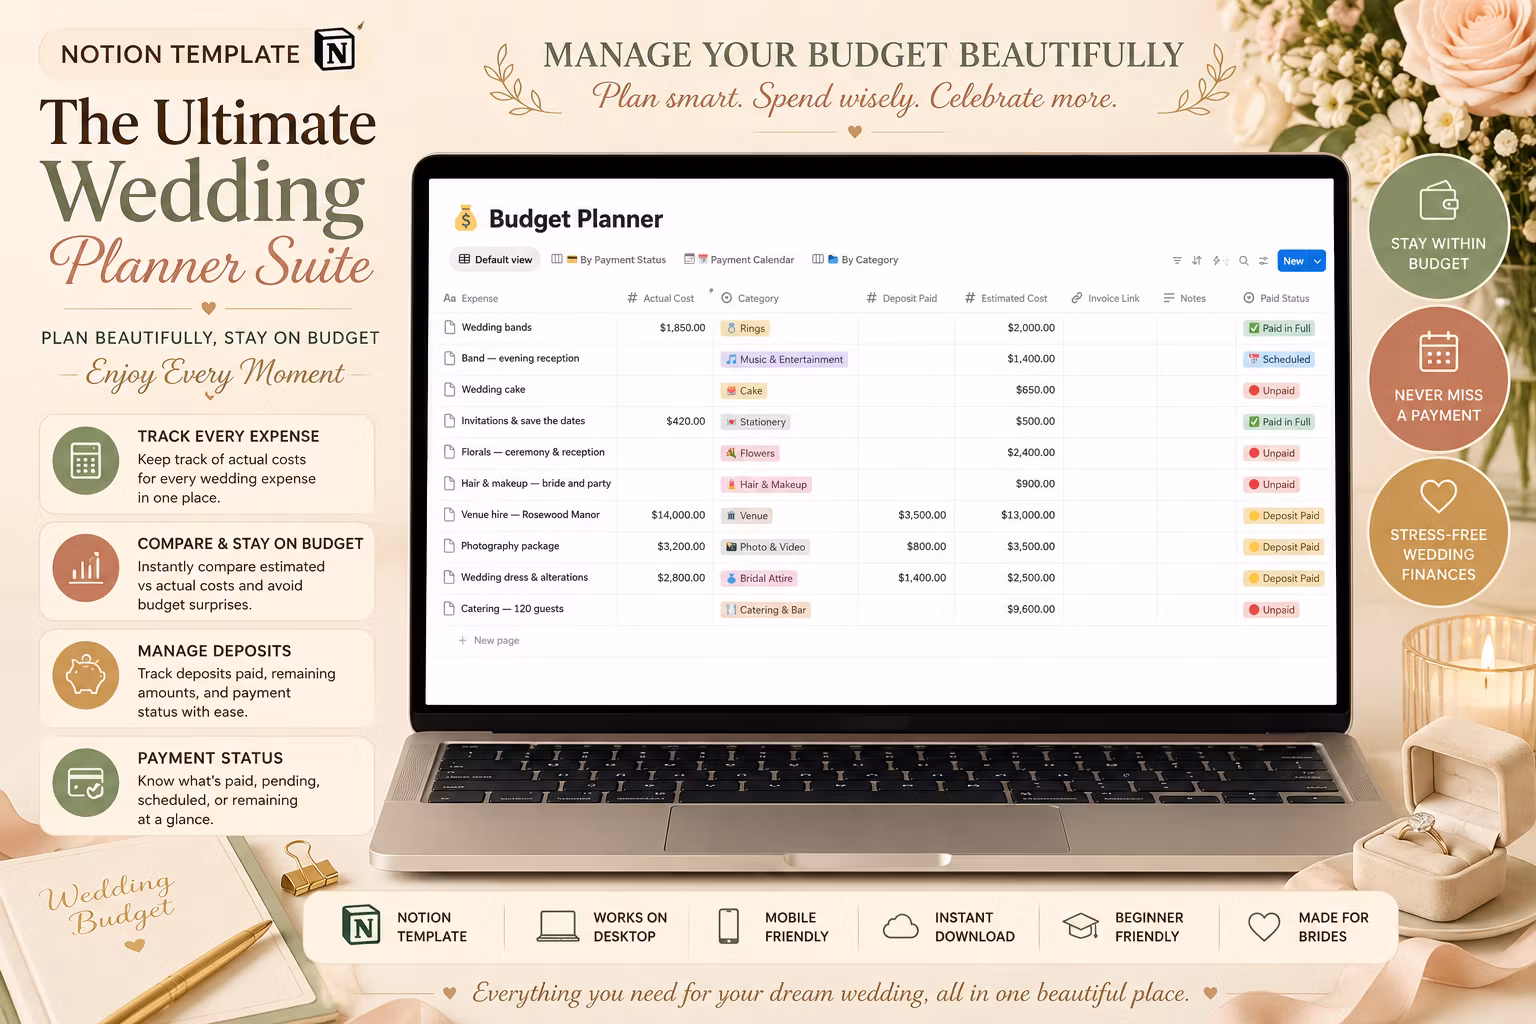Image resolution: width=1536 pixels, height=1024 pixels.
Task: Click the Actual Cost column header
Action: (660, 298)
